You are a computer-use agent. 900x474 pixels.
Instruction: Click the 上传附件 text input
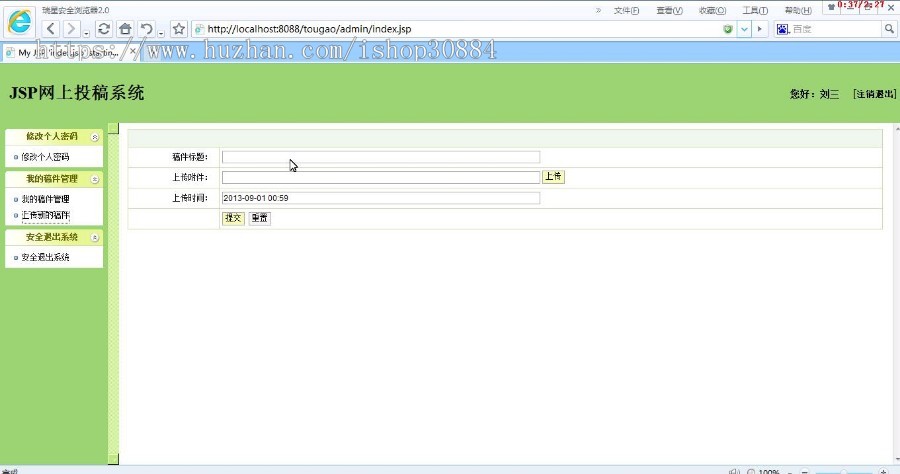381,177
